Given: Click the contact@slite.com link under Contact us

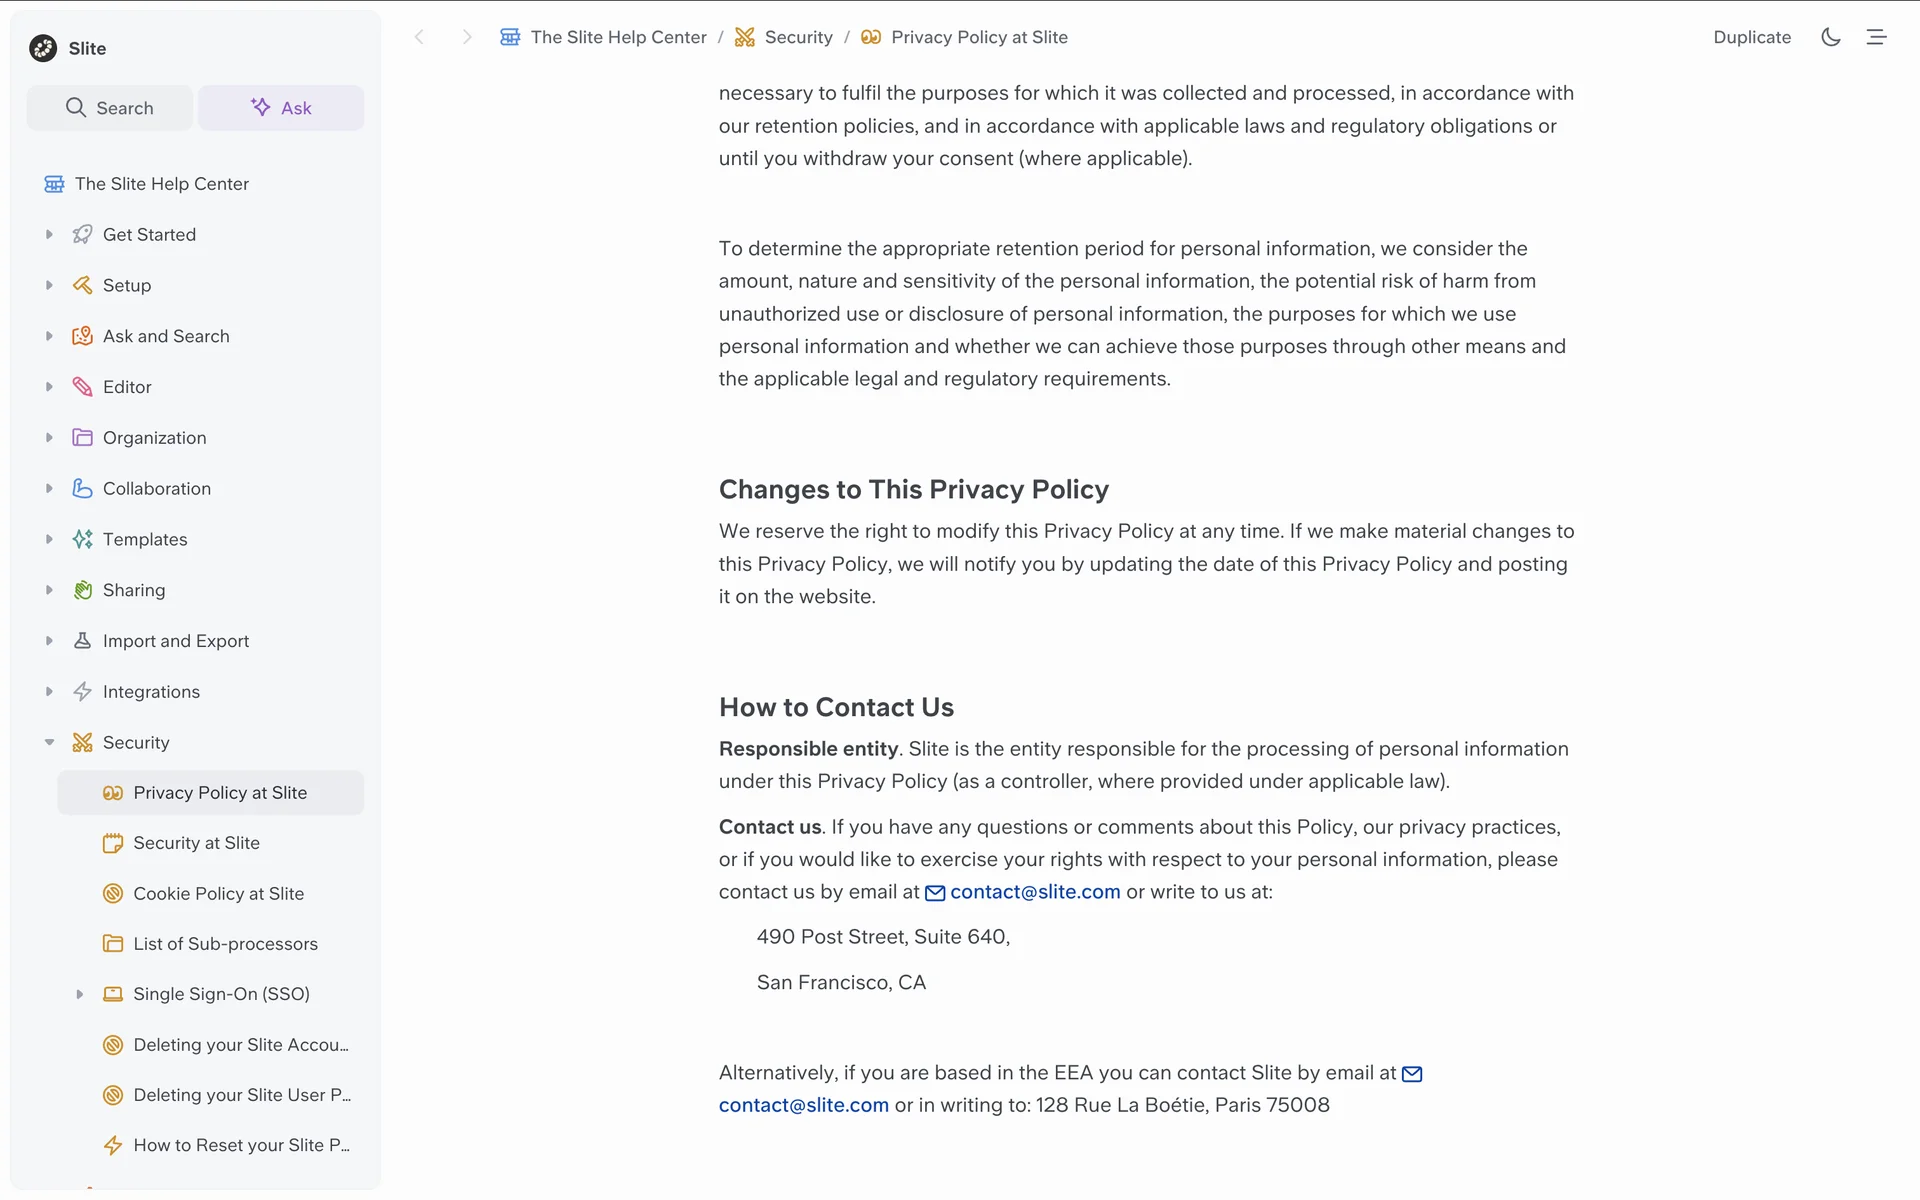Looking at the screenshot, I should [x=1034, y=892].
